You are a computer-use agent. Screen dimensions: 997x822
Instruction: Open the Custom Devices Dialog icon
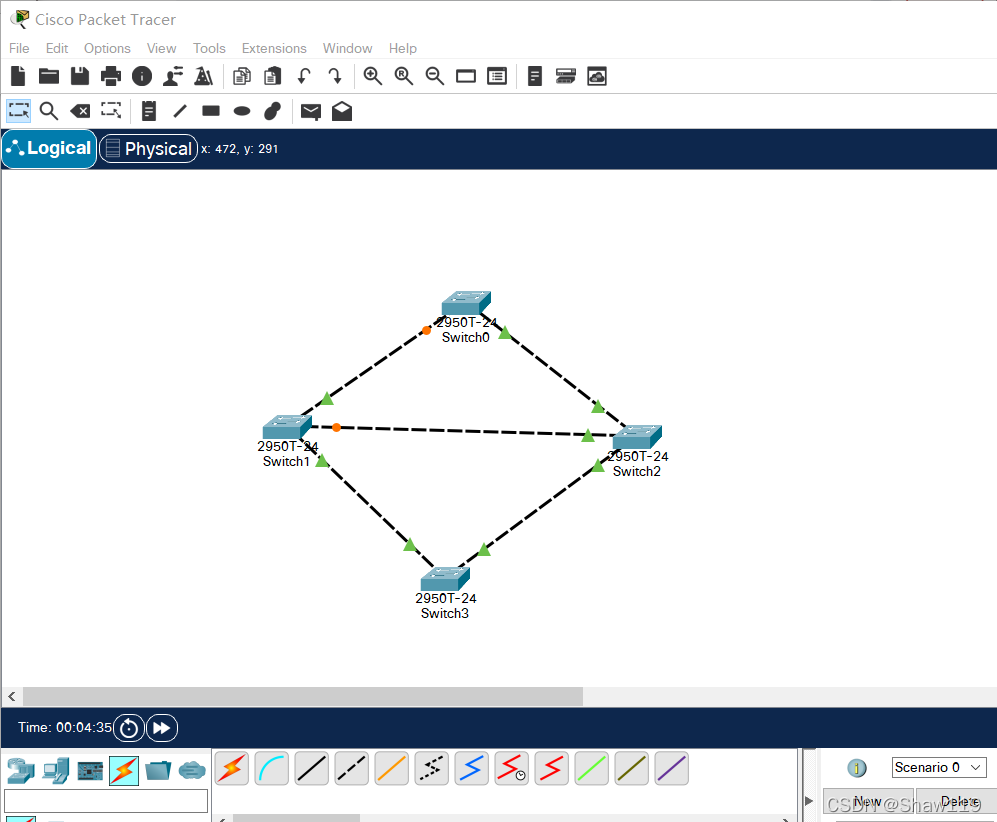pyautogui.click(x=497, y=76)
